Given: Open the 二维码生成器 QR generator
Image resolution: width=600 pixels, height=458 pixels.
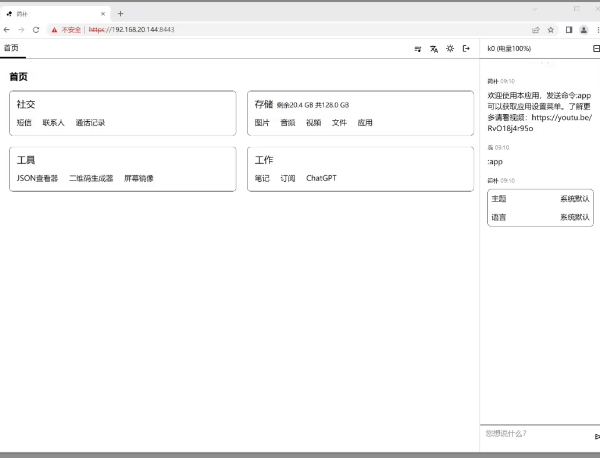Looking at the screenshot, I should (x=91, y=178).
